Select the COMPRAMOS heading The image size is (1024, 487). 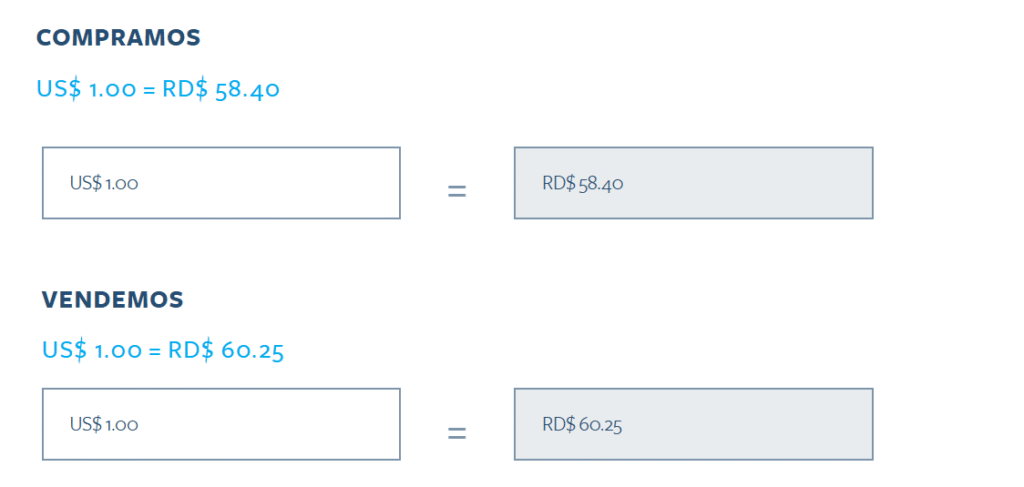118,38
